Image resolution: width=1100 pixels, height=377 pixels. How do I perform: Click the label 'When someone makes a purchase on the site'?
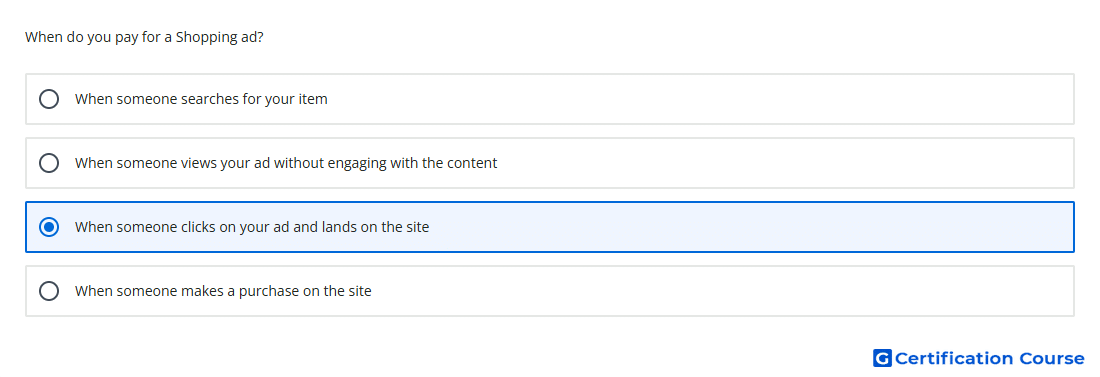(x=223, y=291)
